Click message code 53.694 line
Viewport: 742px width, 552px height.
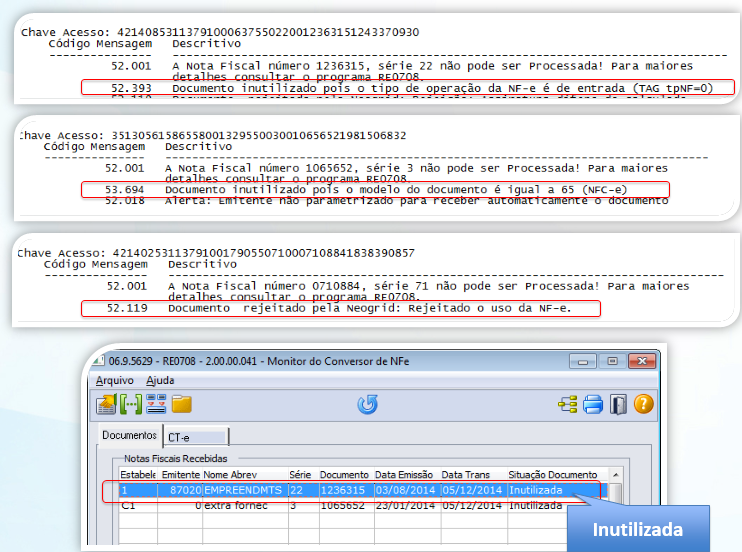tap(375, 190)
